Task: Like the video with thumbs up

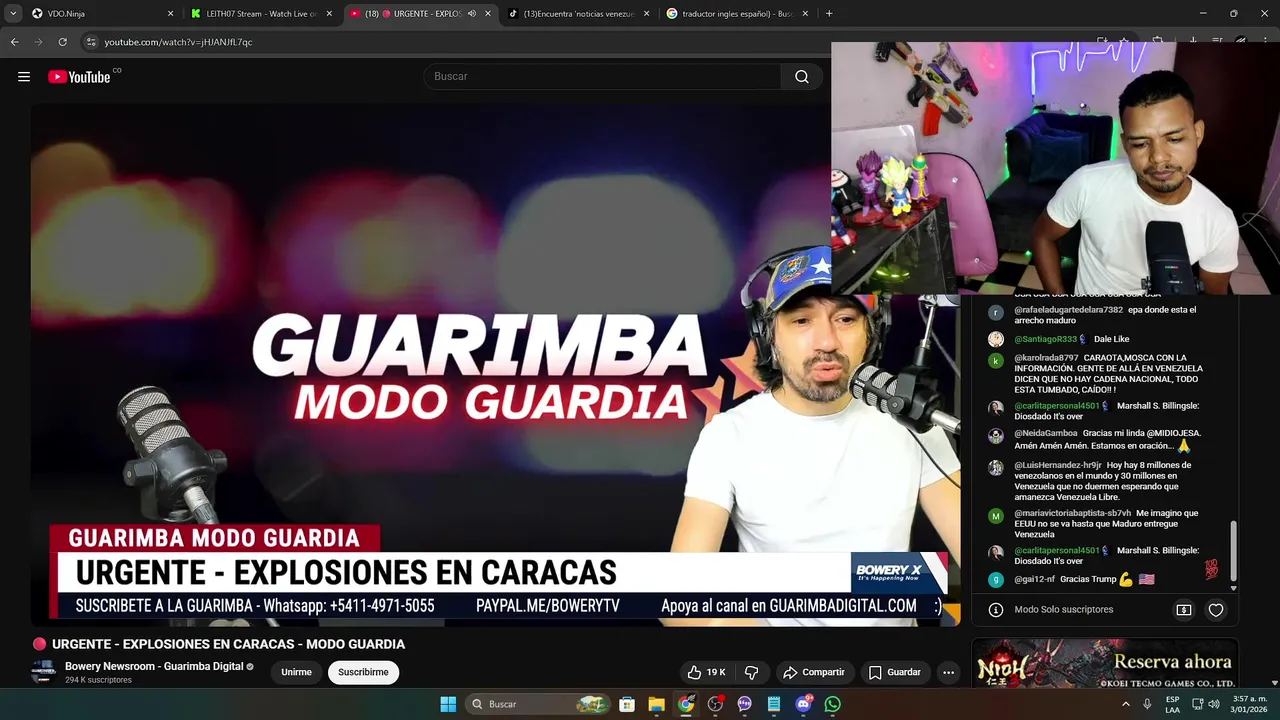Action: 706,672
